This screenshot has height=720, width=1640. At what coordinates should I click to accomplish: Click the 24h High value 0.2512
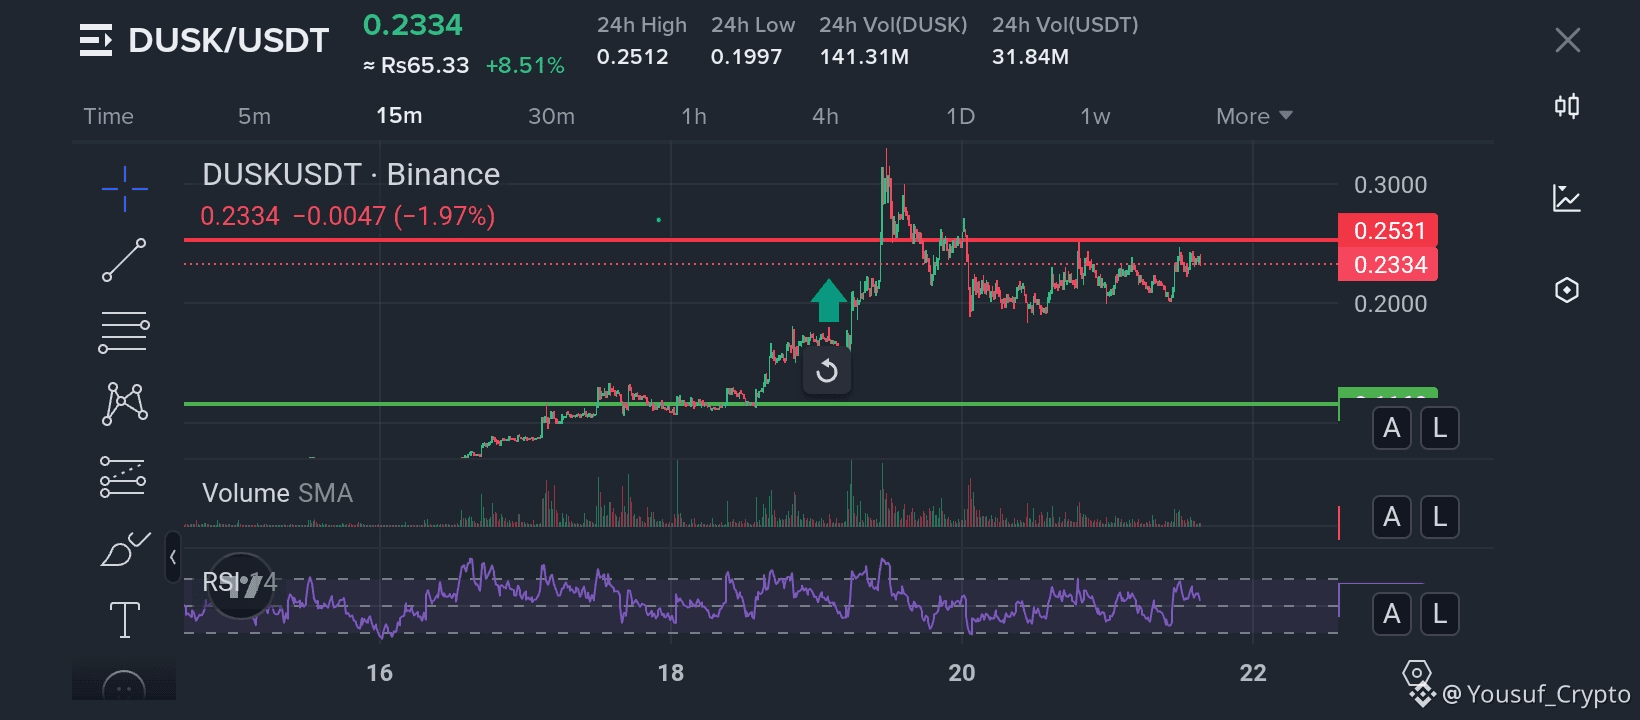633,57
